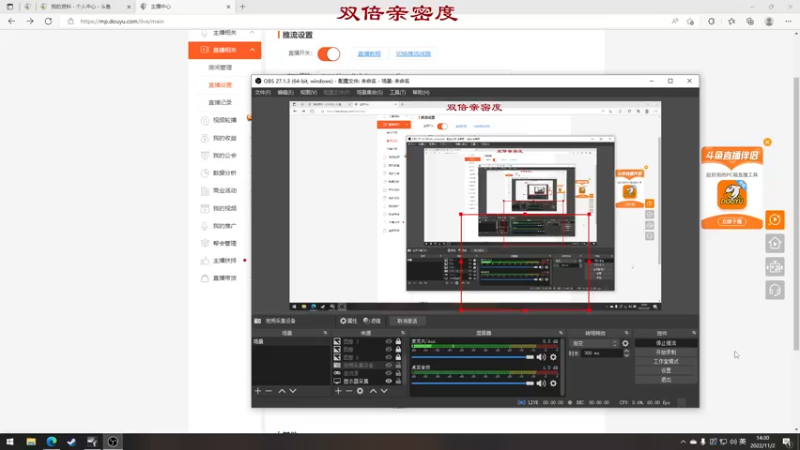Screen dimensions: 800x450
Task: Open 桌面音频 audio settings gear
Action: 553,383
